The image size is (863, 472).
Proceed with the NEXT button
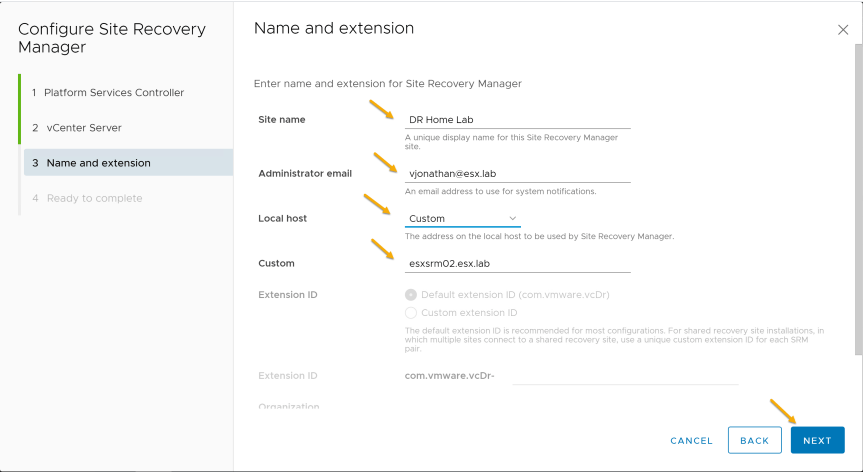coord(817,440)
